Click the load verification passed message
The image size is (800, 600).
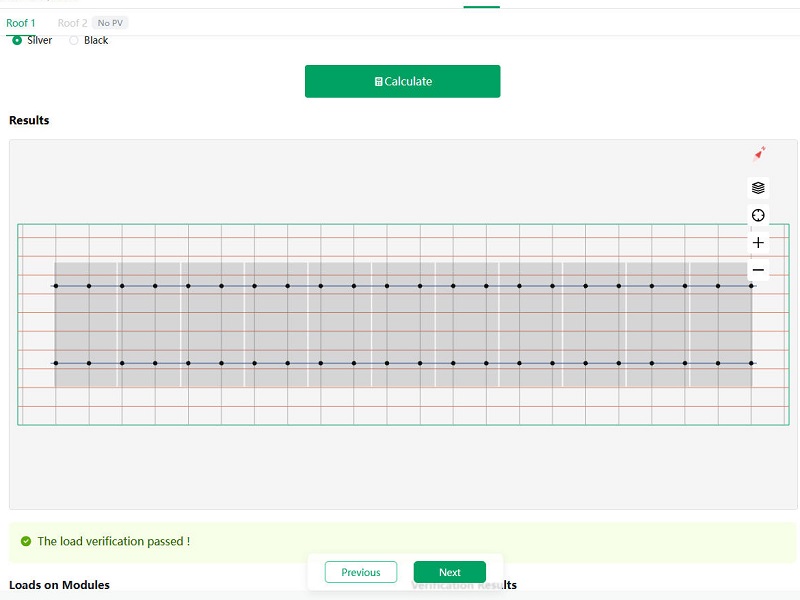114,541
